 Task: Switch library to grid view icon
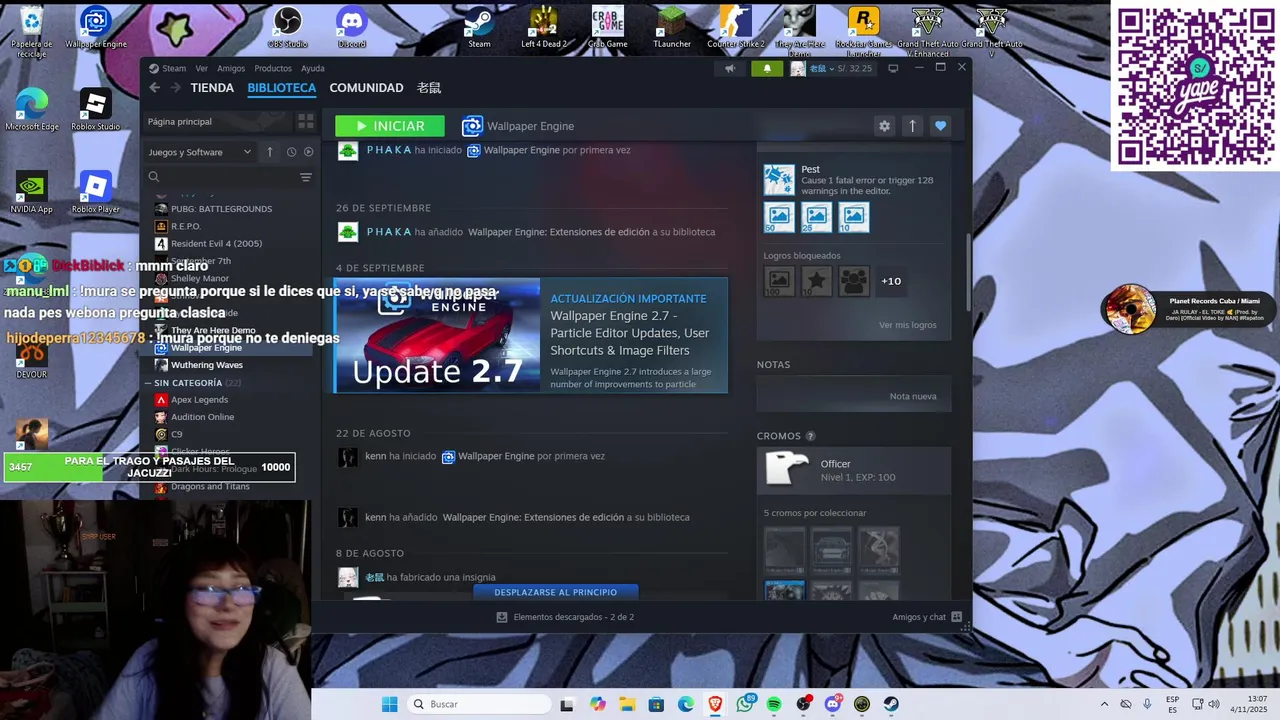click(x=306, y=121)
